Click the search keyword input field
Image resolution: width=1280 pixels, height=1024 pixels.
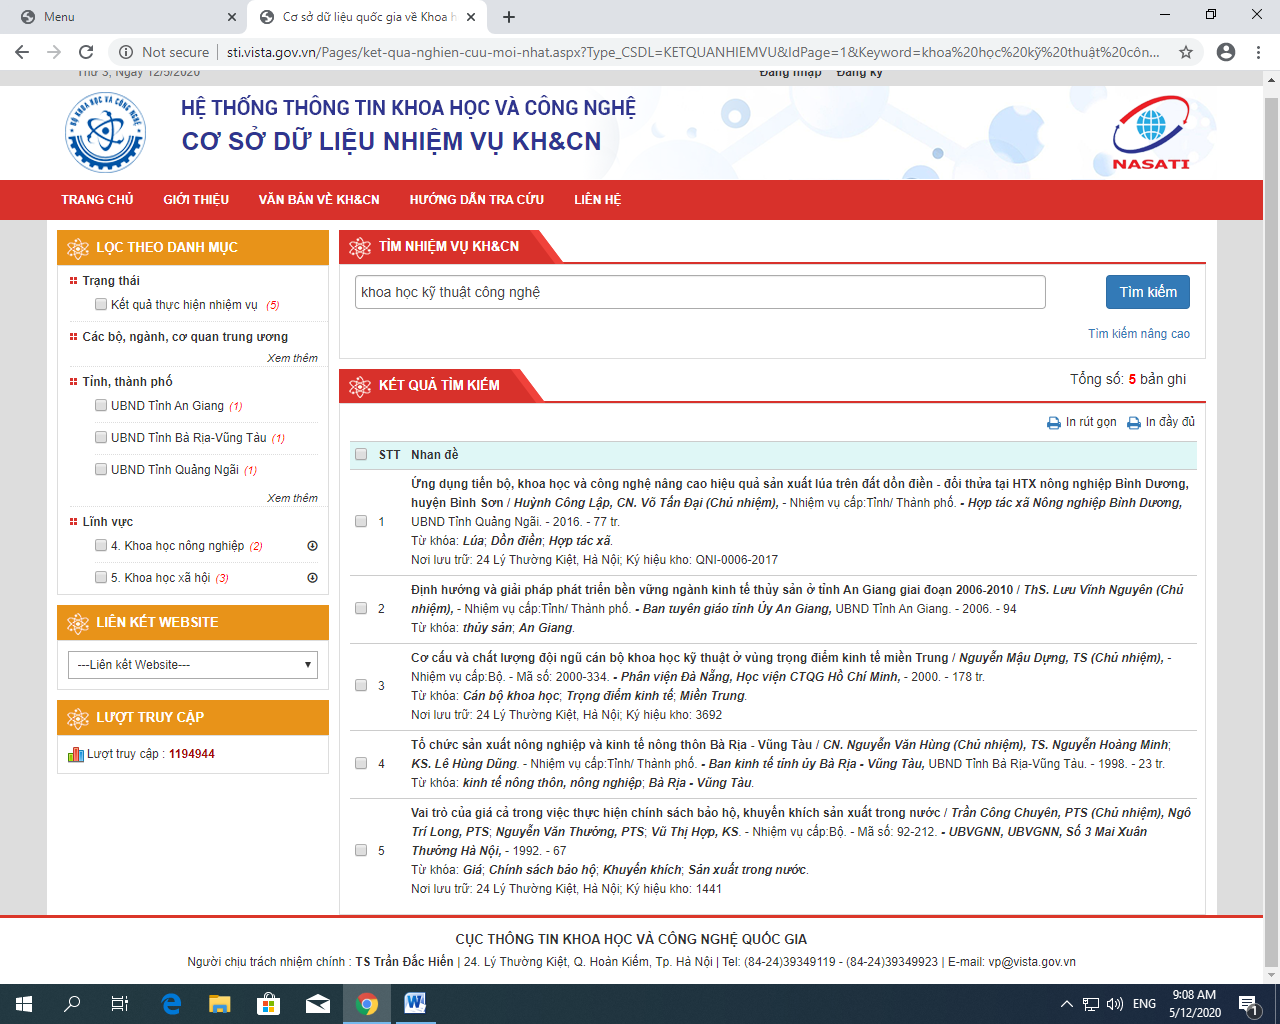(700, 292)
